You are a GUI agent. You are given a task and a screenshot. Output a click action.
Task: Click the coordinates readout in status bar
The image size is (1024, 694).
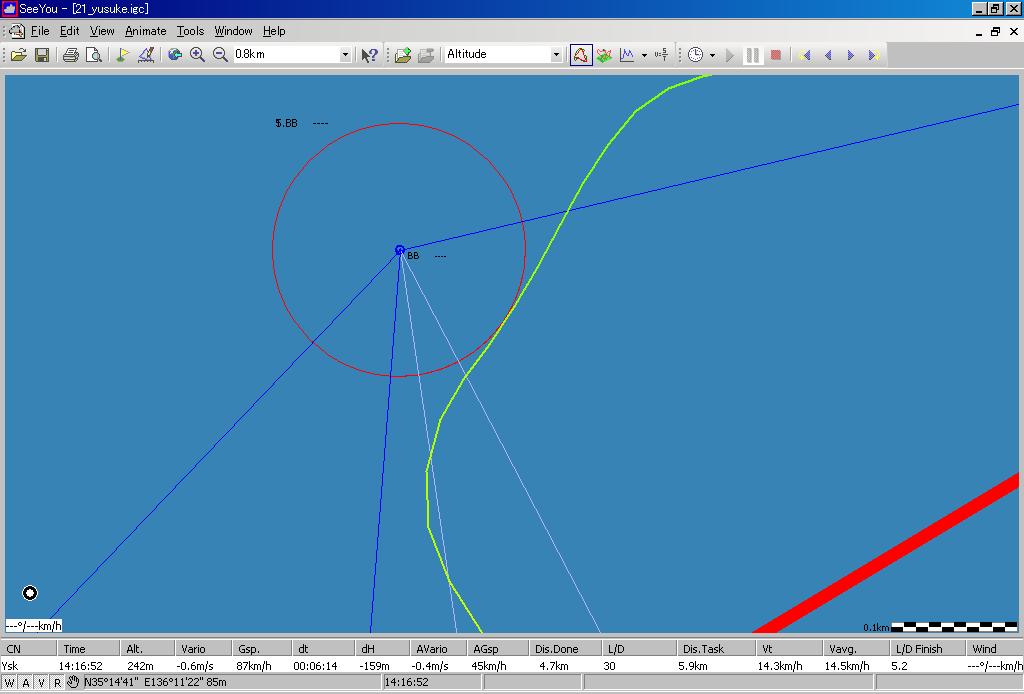click(155, 682)
